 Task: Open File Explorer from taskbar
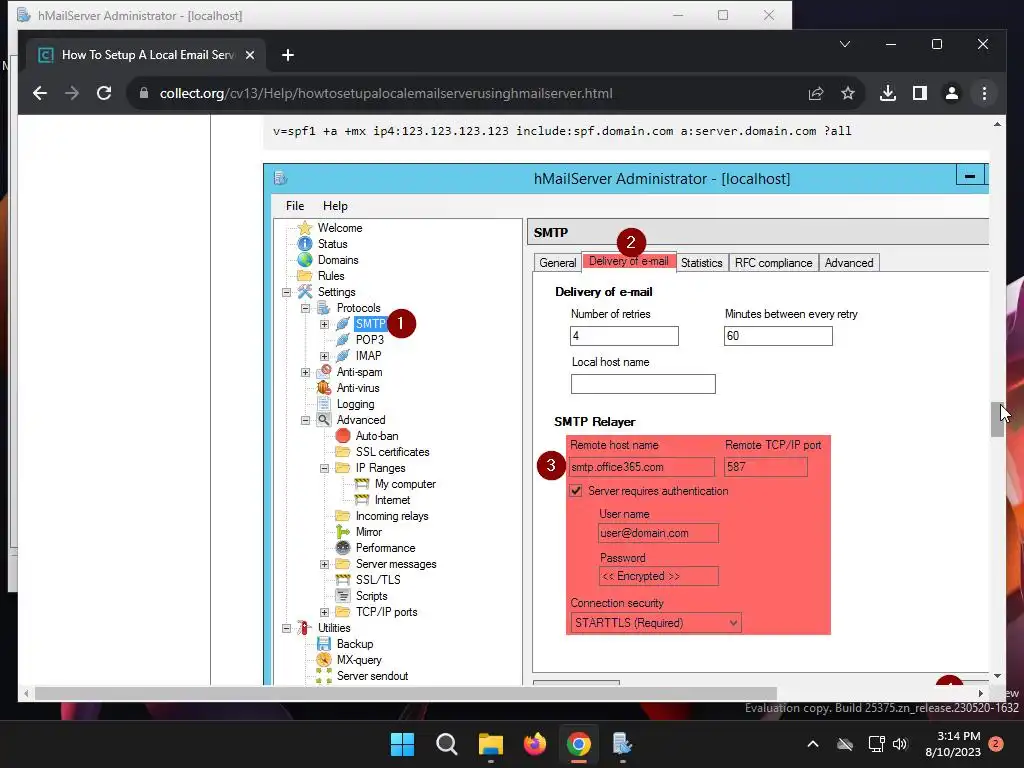pos(490,744)
